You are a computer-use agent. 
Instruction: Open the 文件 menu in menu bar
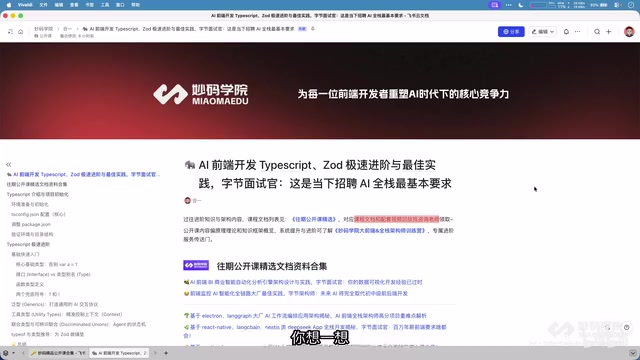[43, 5]
